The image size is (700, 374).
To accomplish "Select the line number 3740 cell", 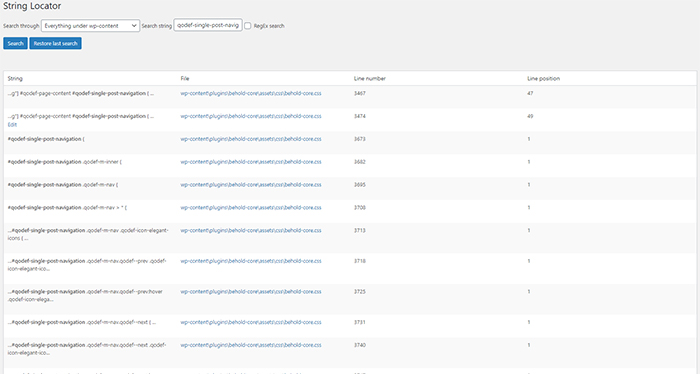I will coord(360,345).
